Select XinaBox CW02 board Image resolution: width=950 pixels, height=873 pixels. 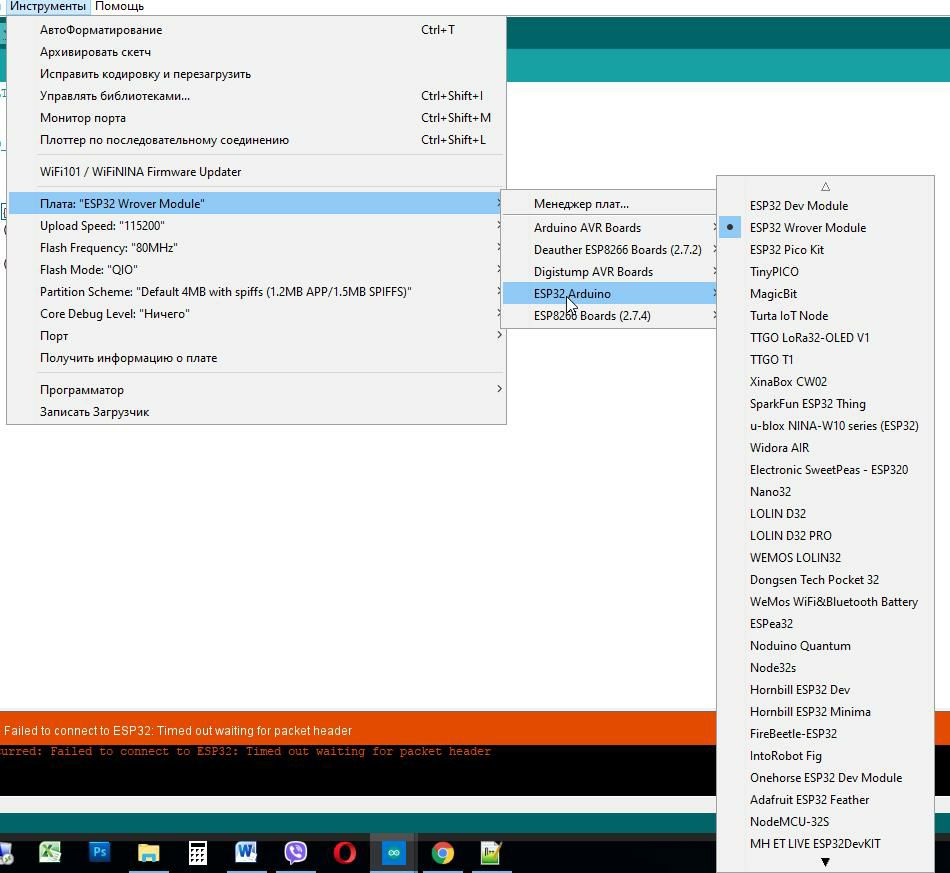click(x=825, y=382)
